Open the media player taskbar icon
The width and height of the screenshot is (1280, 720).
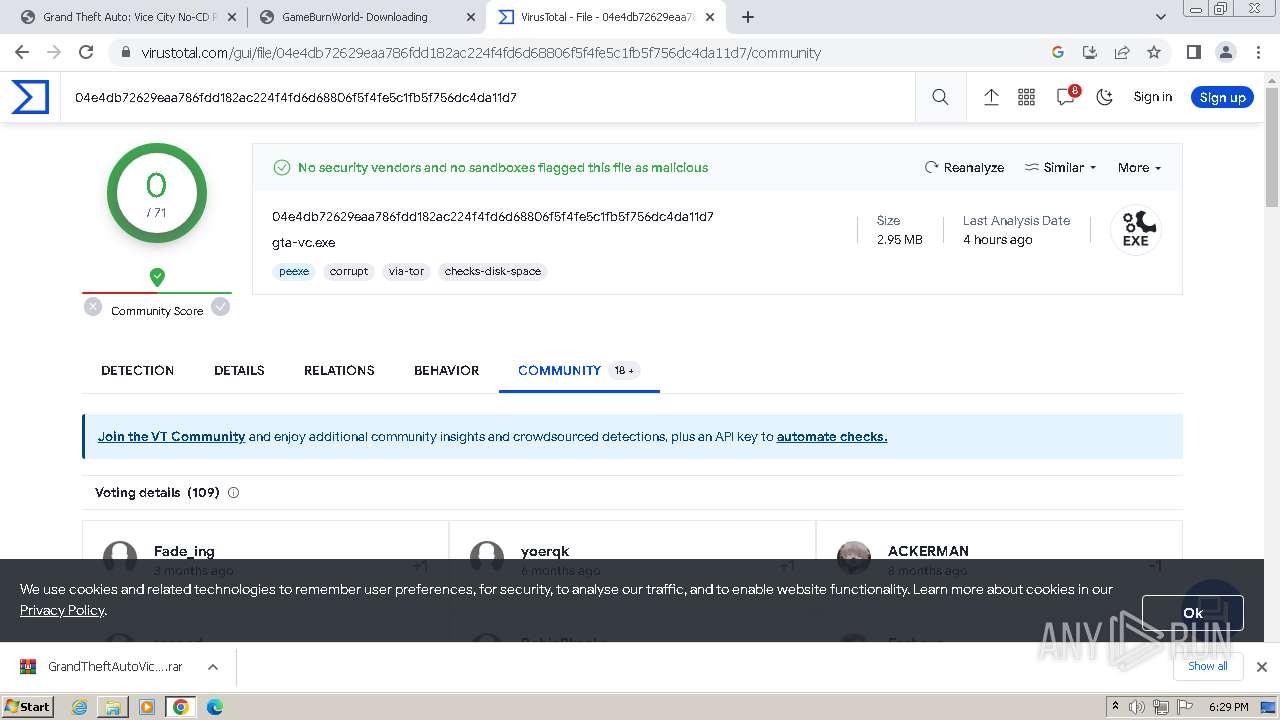147,707
